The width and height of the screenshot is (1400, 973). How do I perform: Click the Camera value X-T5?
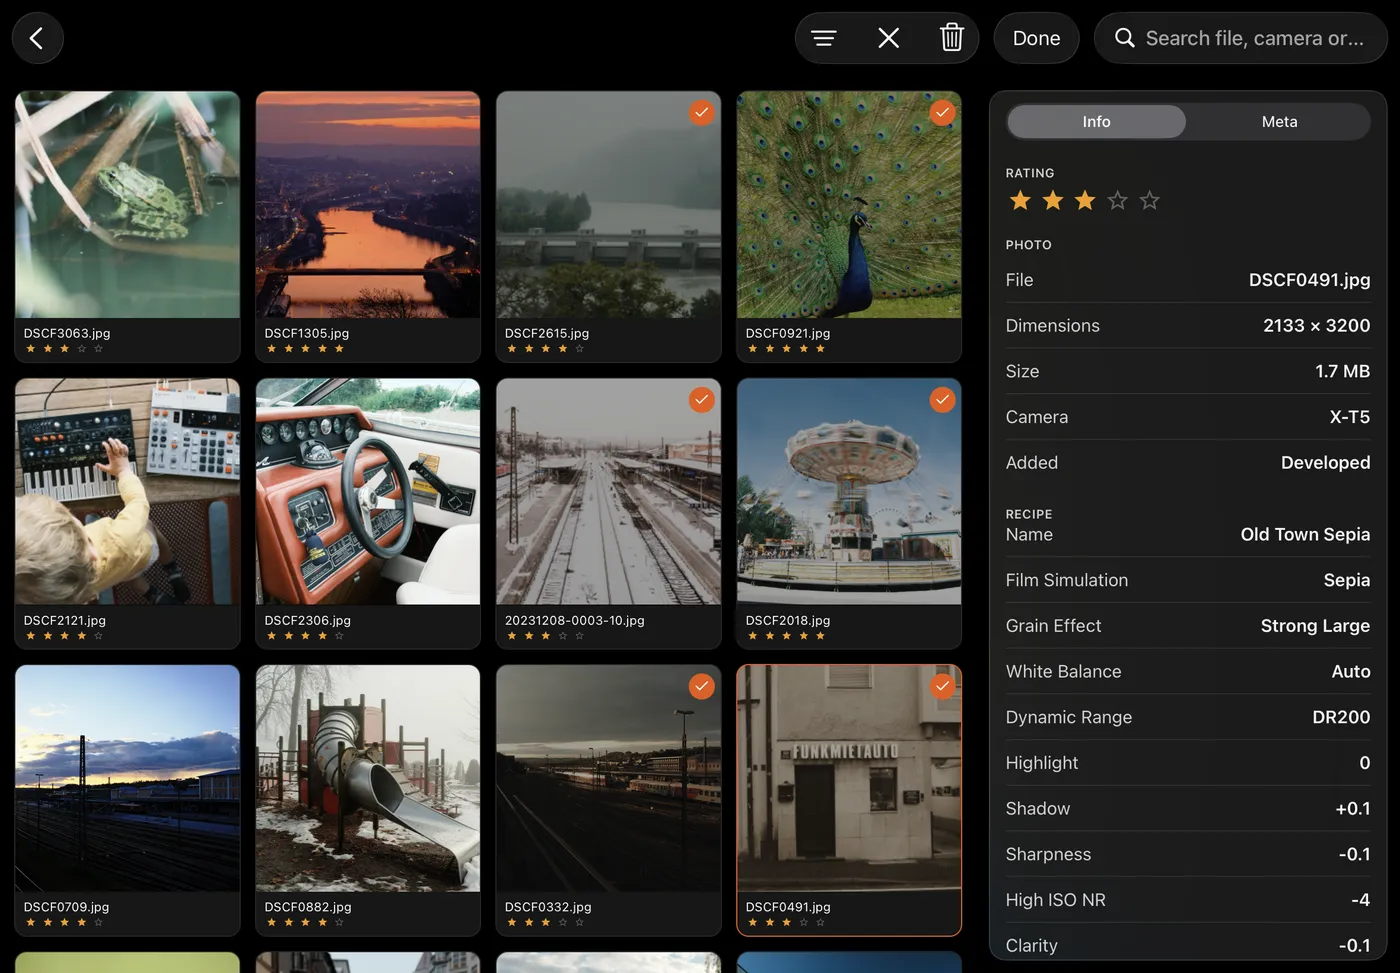pyautogui.click(x=1349, y=417)
